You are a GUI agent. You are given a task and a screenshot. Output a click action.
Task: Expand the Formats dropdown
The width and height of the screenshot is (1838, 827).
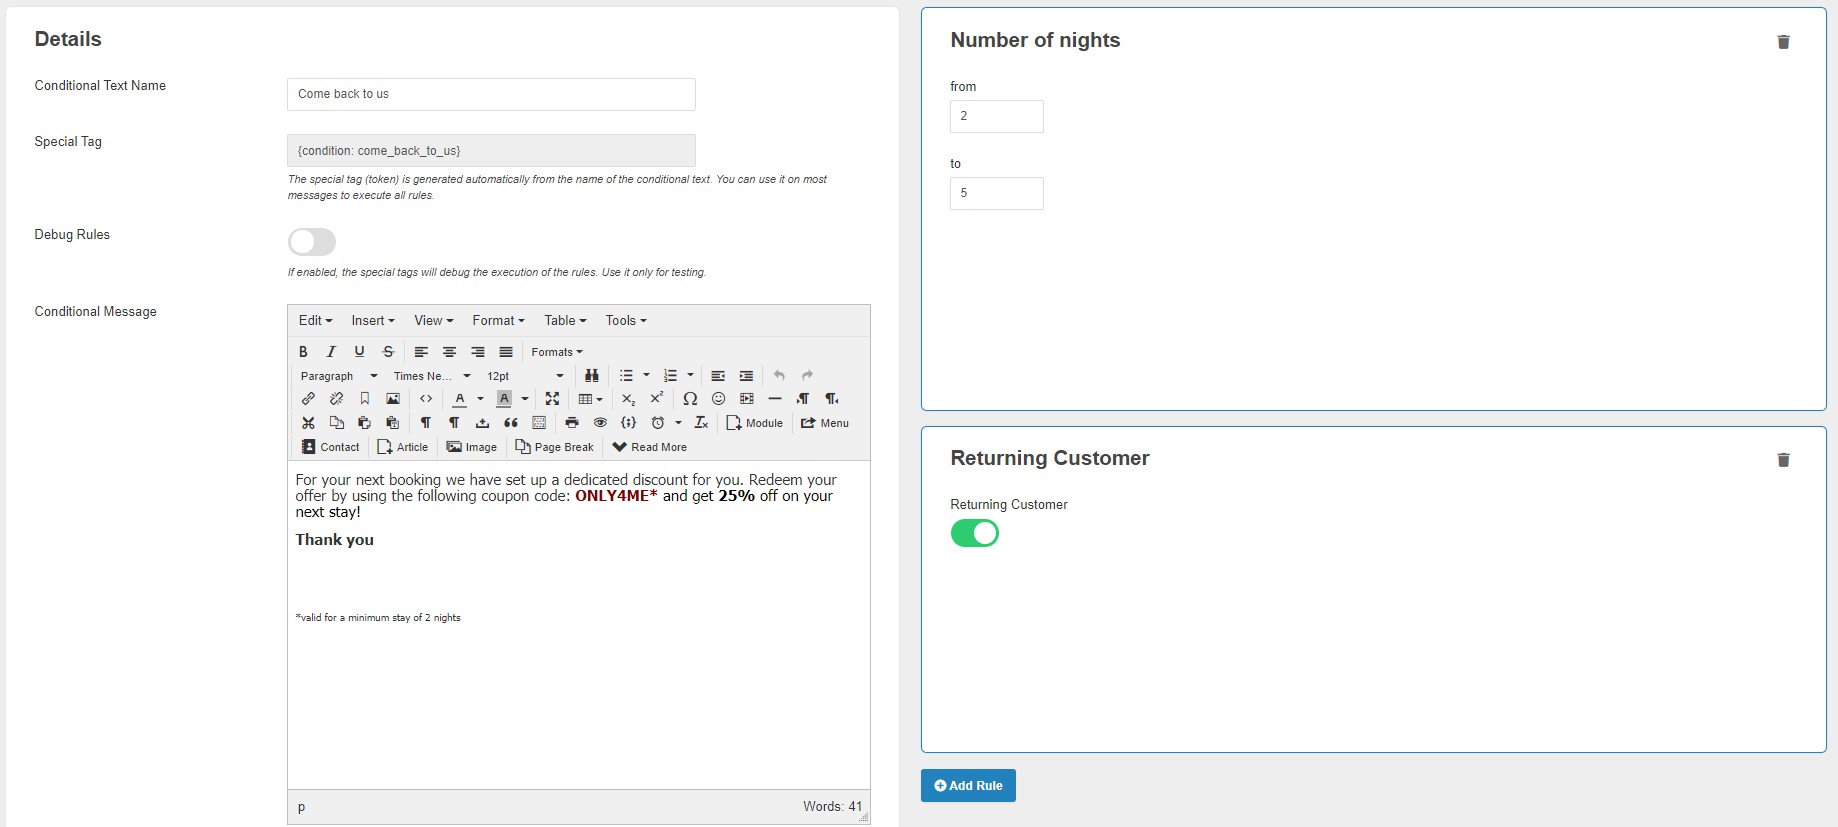pyautogui.click(x=557, y=352)
